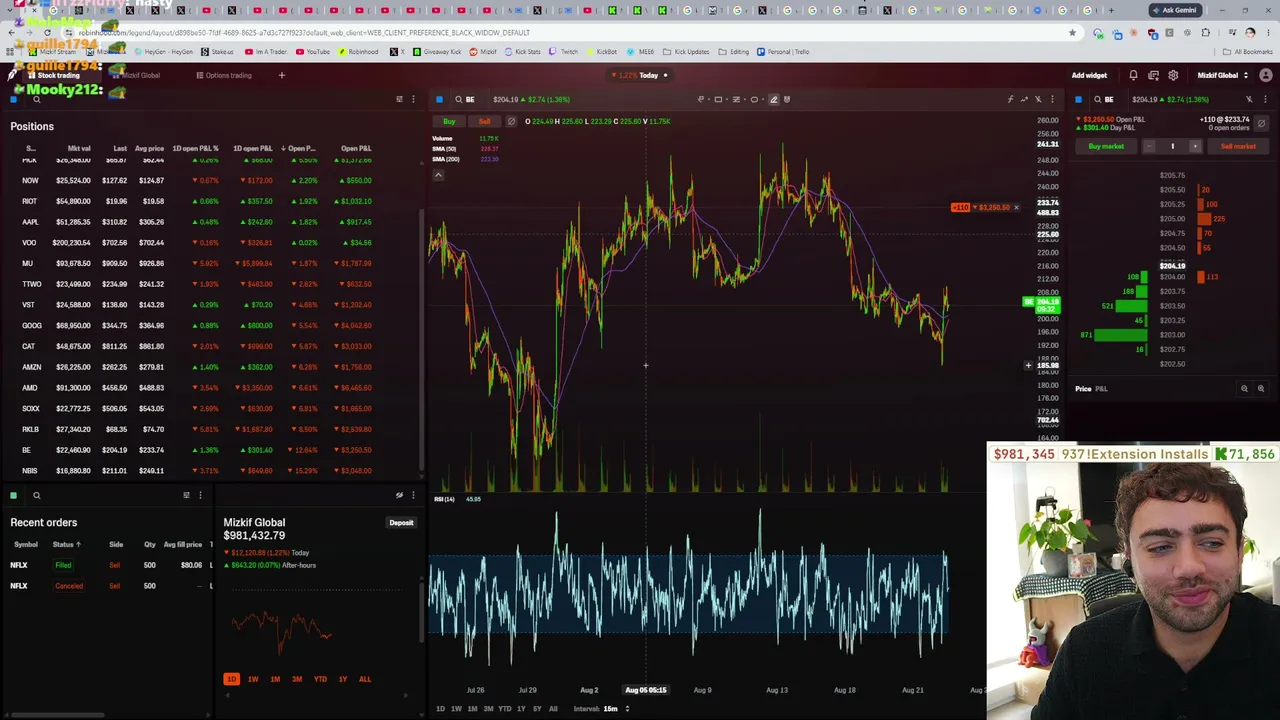Click Buy market in ladder
This screenshot has height=720, width=1280.
[1106, 146]
